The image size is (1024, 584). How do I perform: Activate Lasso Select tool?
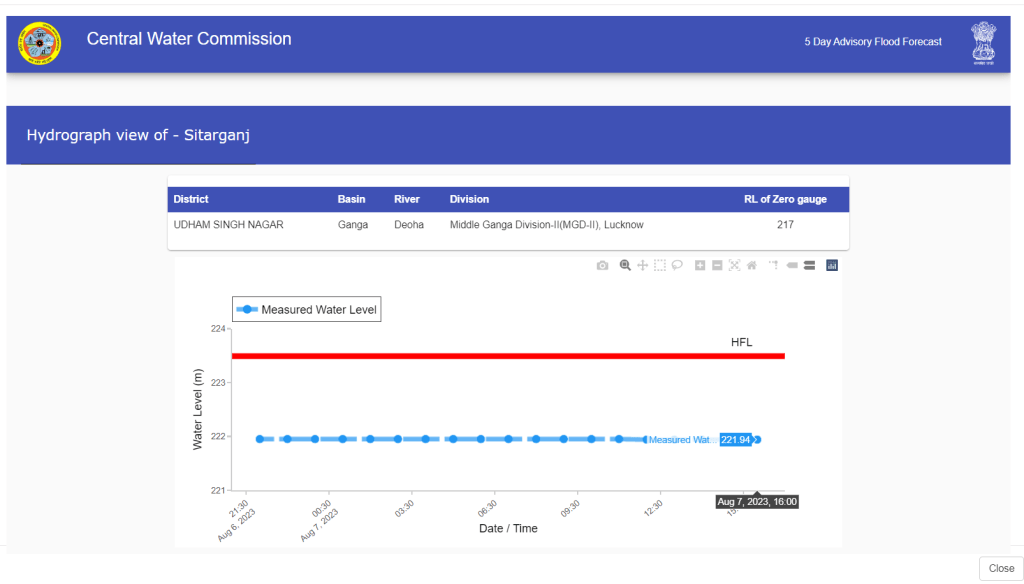[677, 265]
